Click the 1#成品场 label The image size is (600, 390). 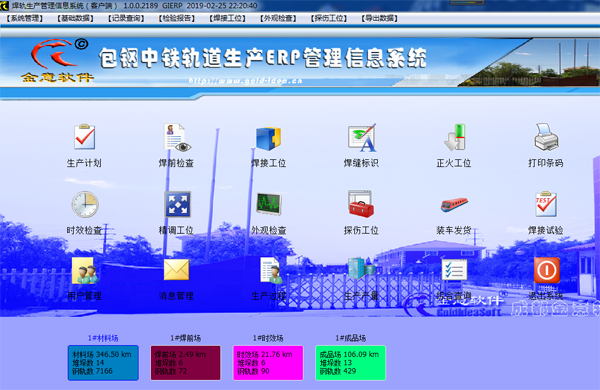point(351,338)
